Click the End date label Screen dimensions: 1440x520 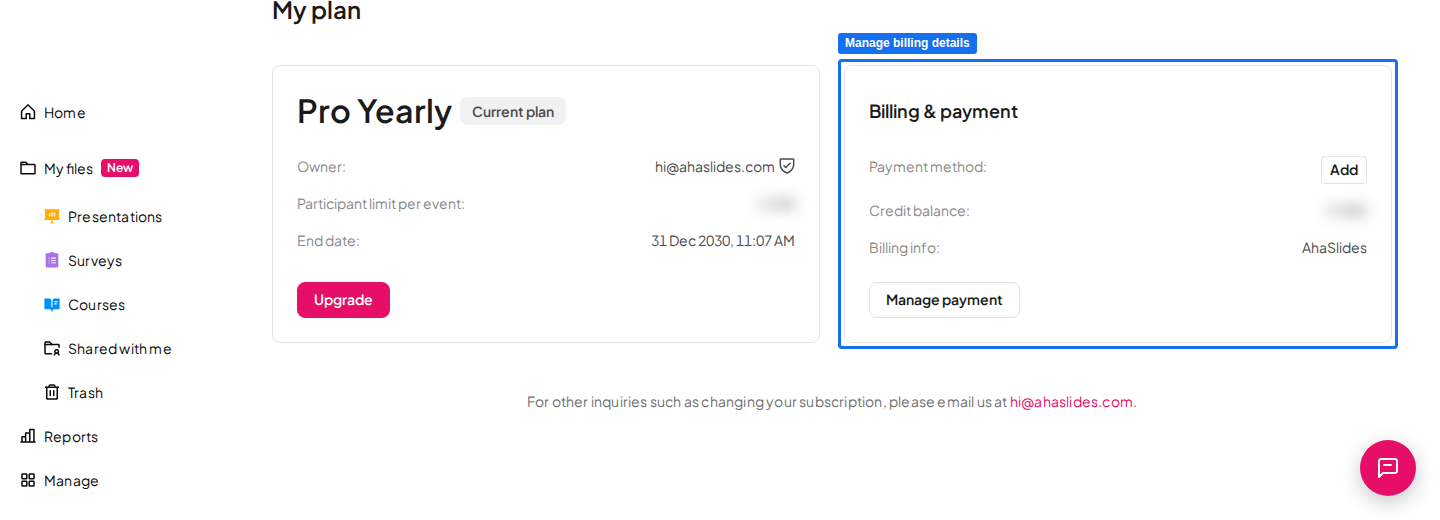click(x=328, y=241)
